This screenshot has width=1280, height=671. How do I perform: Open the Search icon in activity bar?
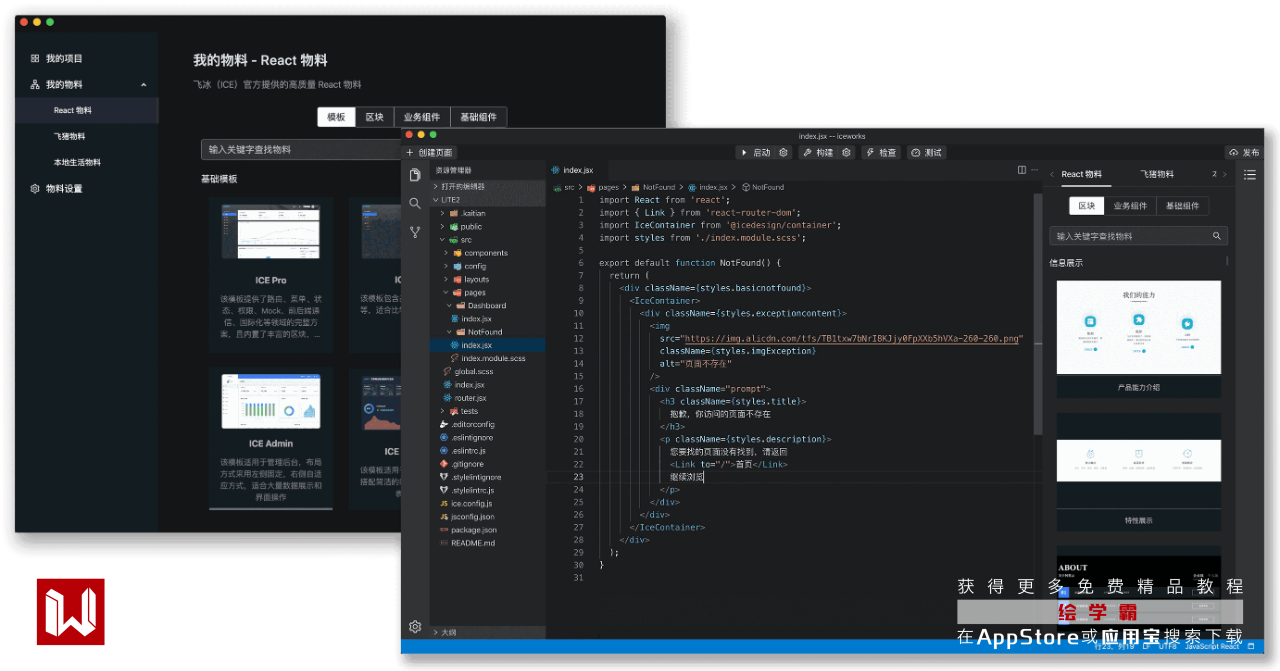pyautogui.click(x=415, y=203)
